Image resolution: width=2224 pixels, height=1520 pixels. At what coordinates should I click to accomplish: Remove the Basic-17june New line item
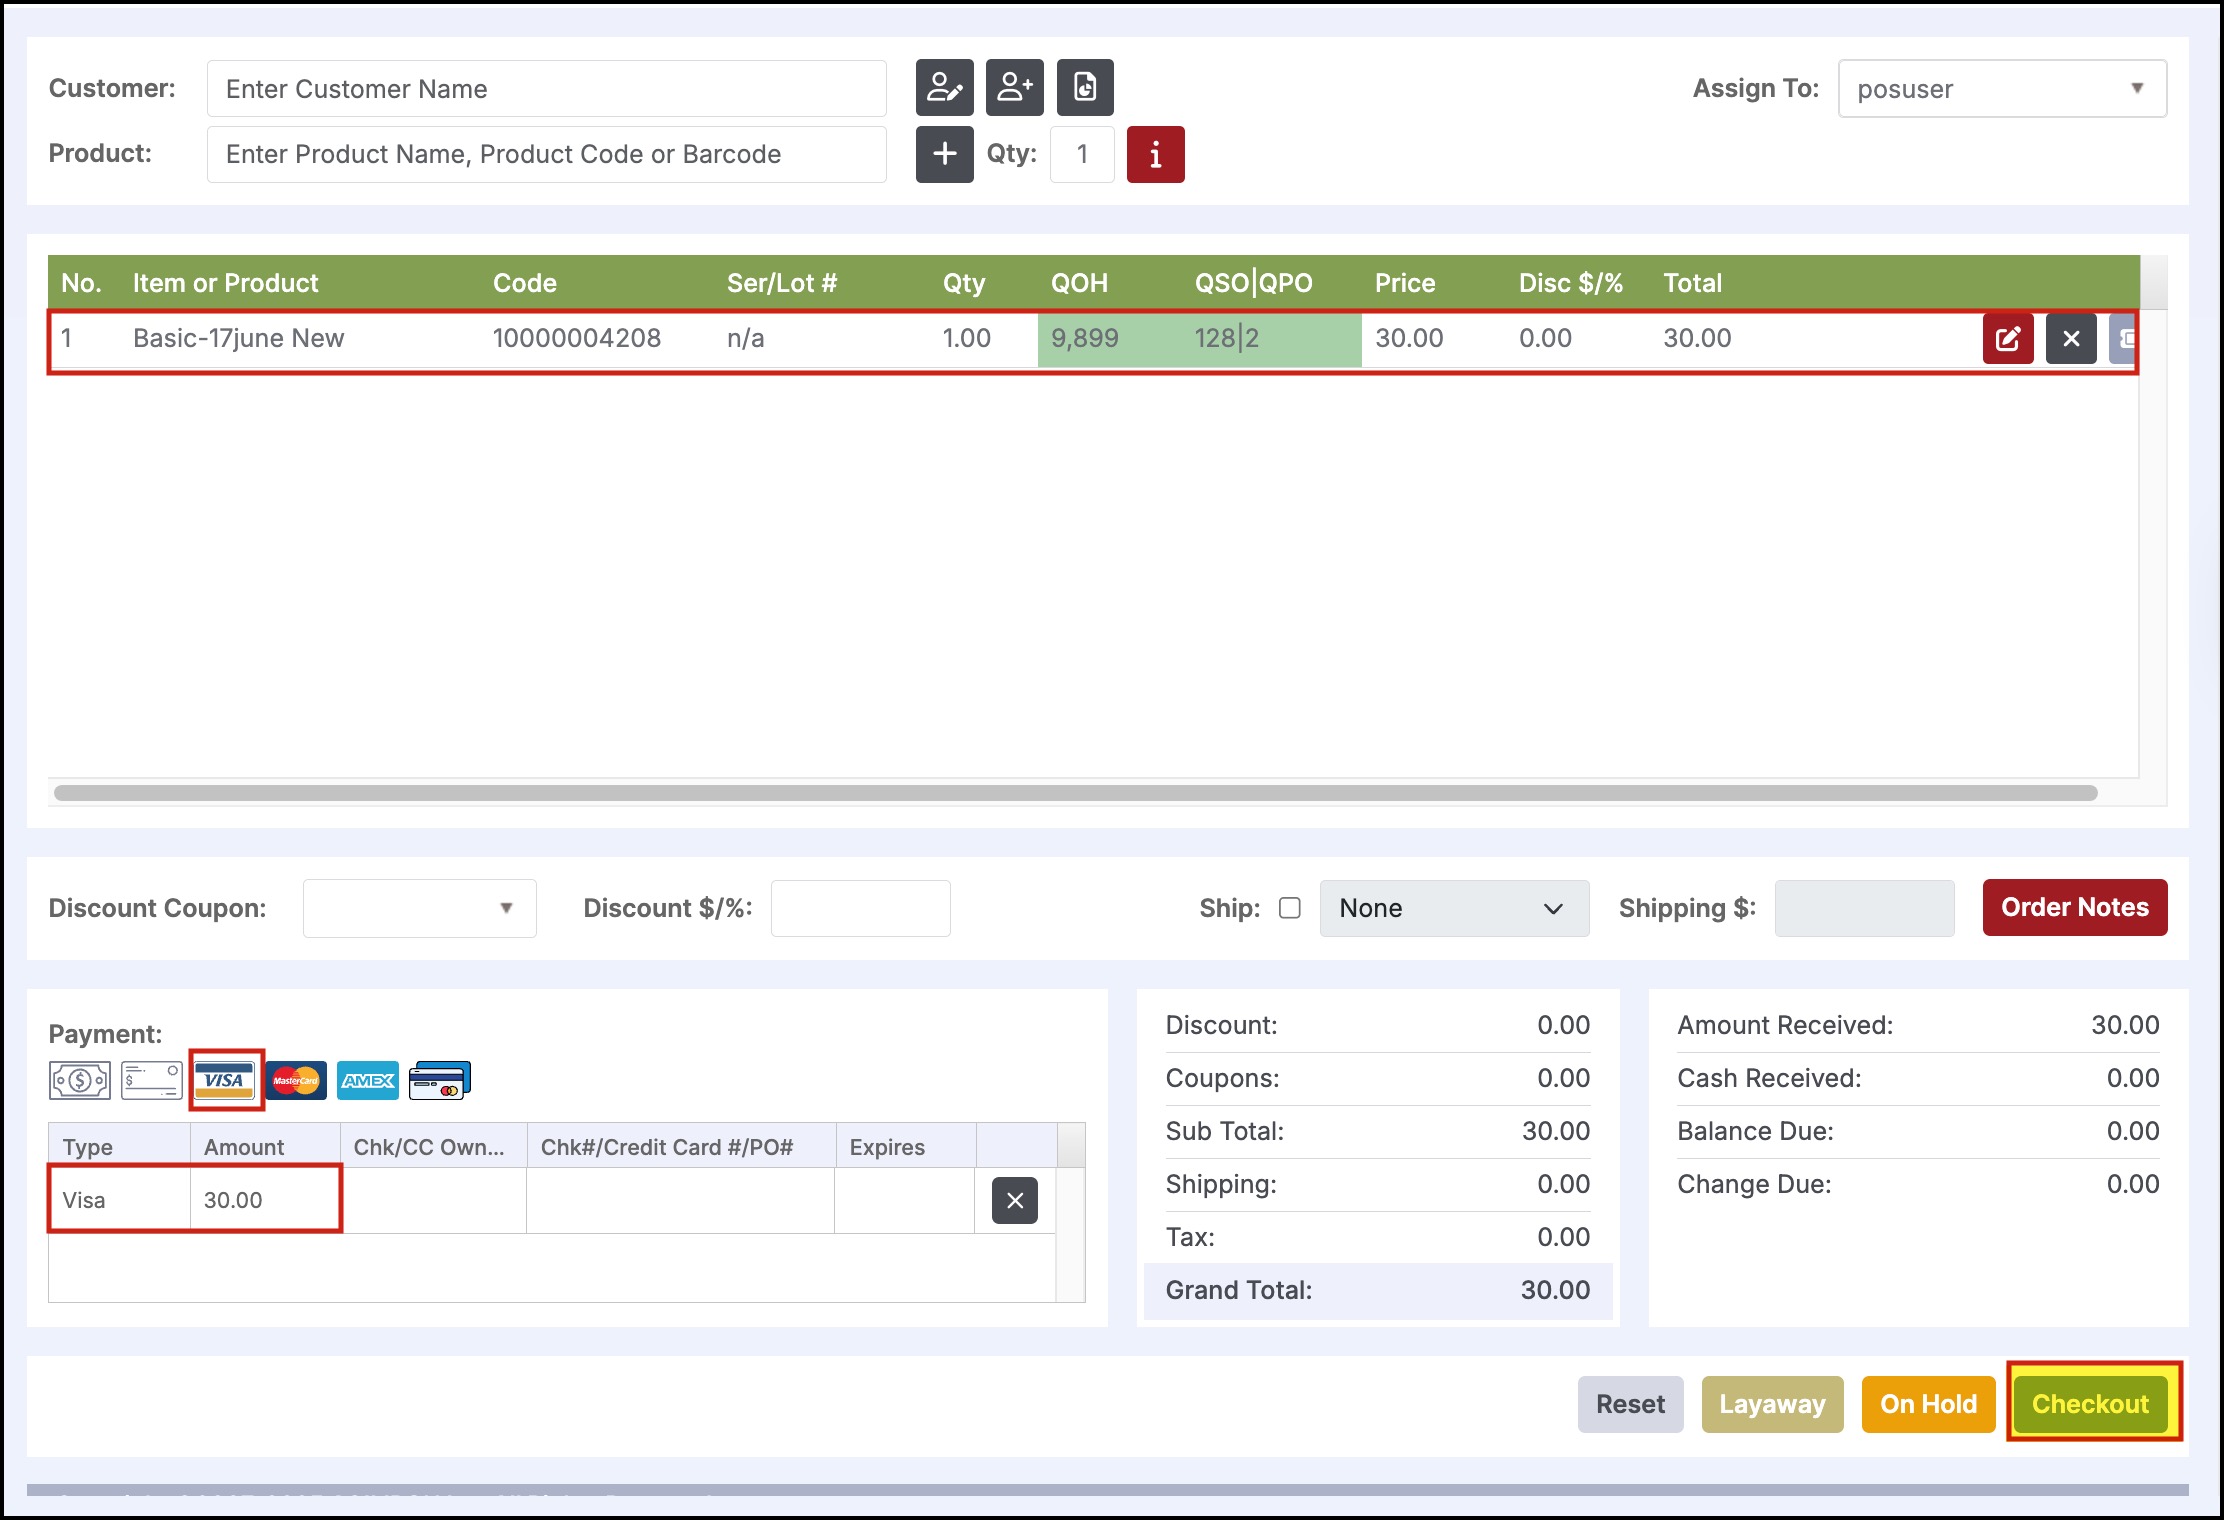2071,339
